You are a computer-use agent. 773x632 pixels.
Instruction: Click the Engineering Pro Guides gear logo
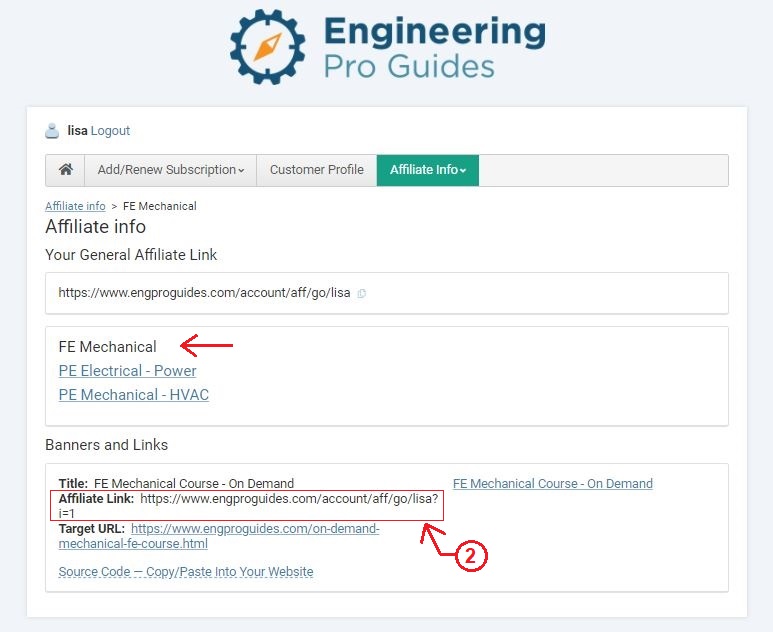point(267,47)
